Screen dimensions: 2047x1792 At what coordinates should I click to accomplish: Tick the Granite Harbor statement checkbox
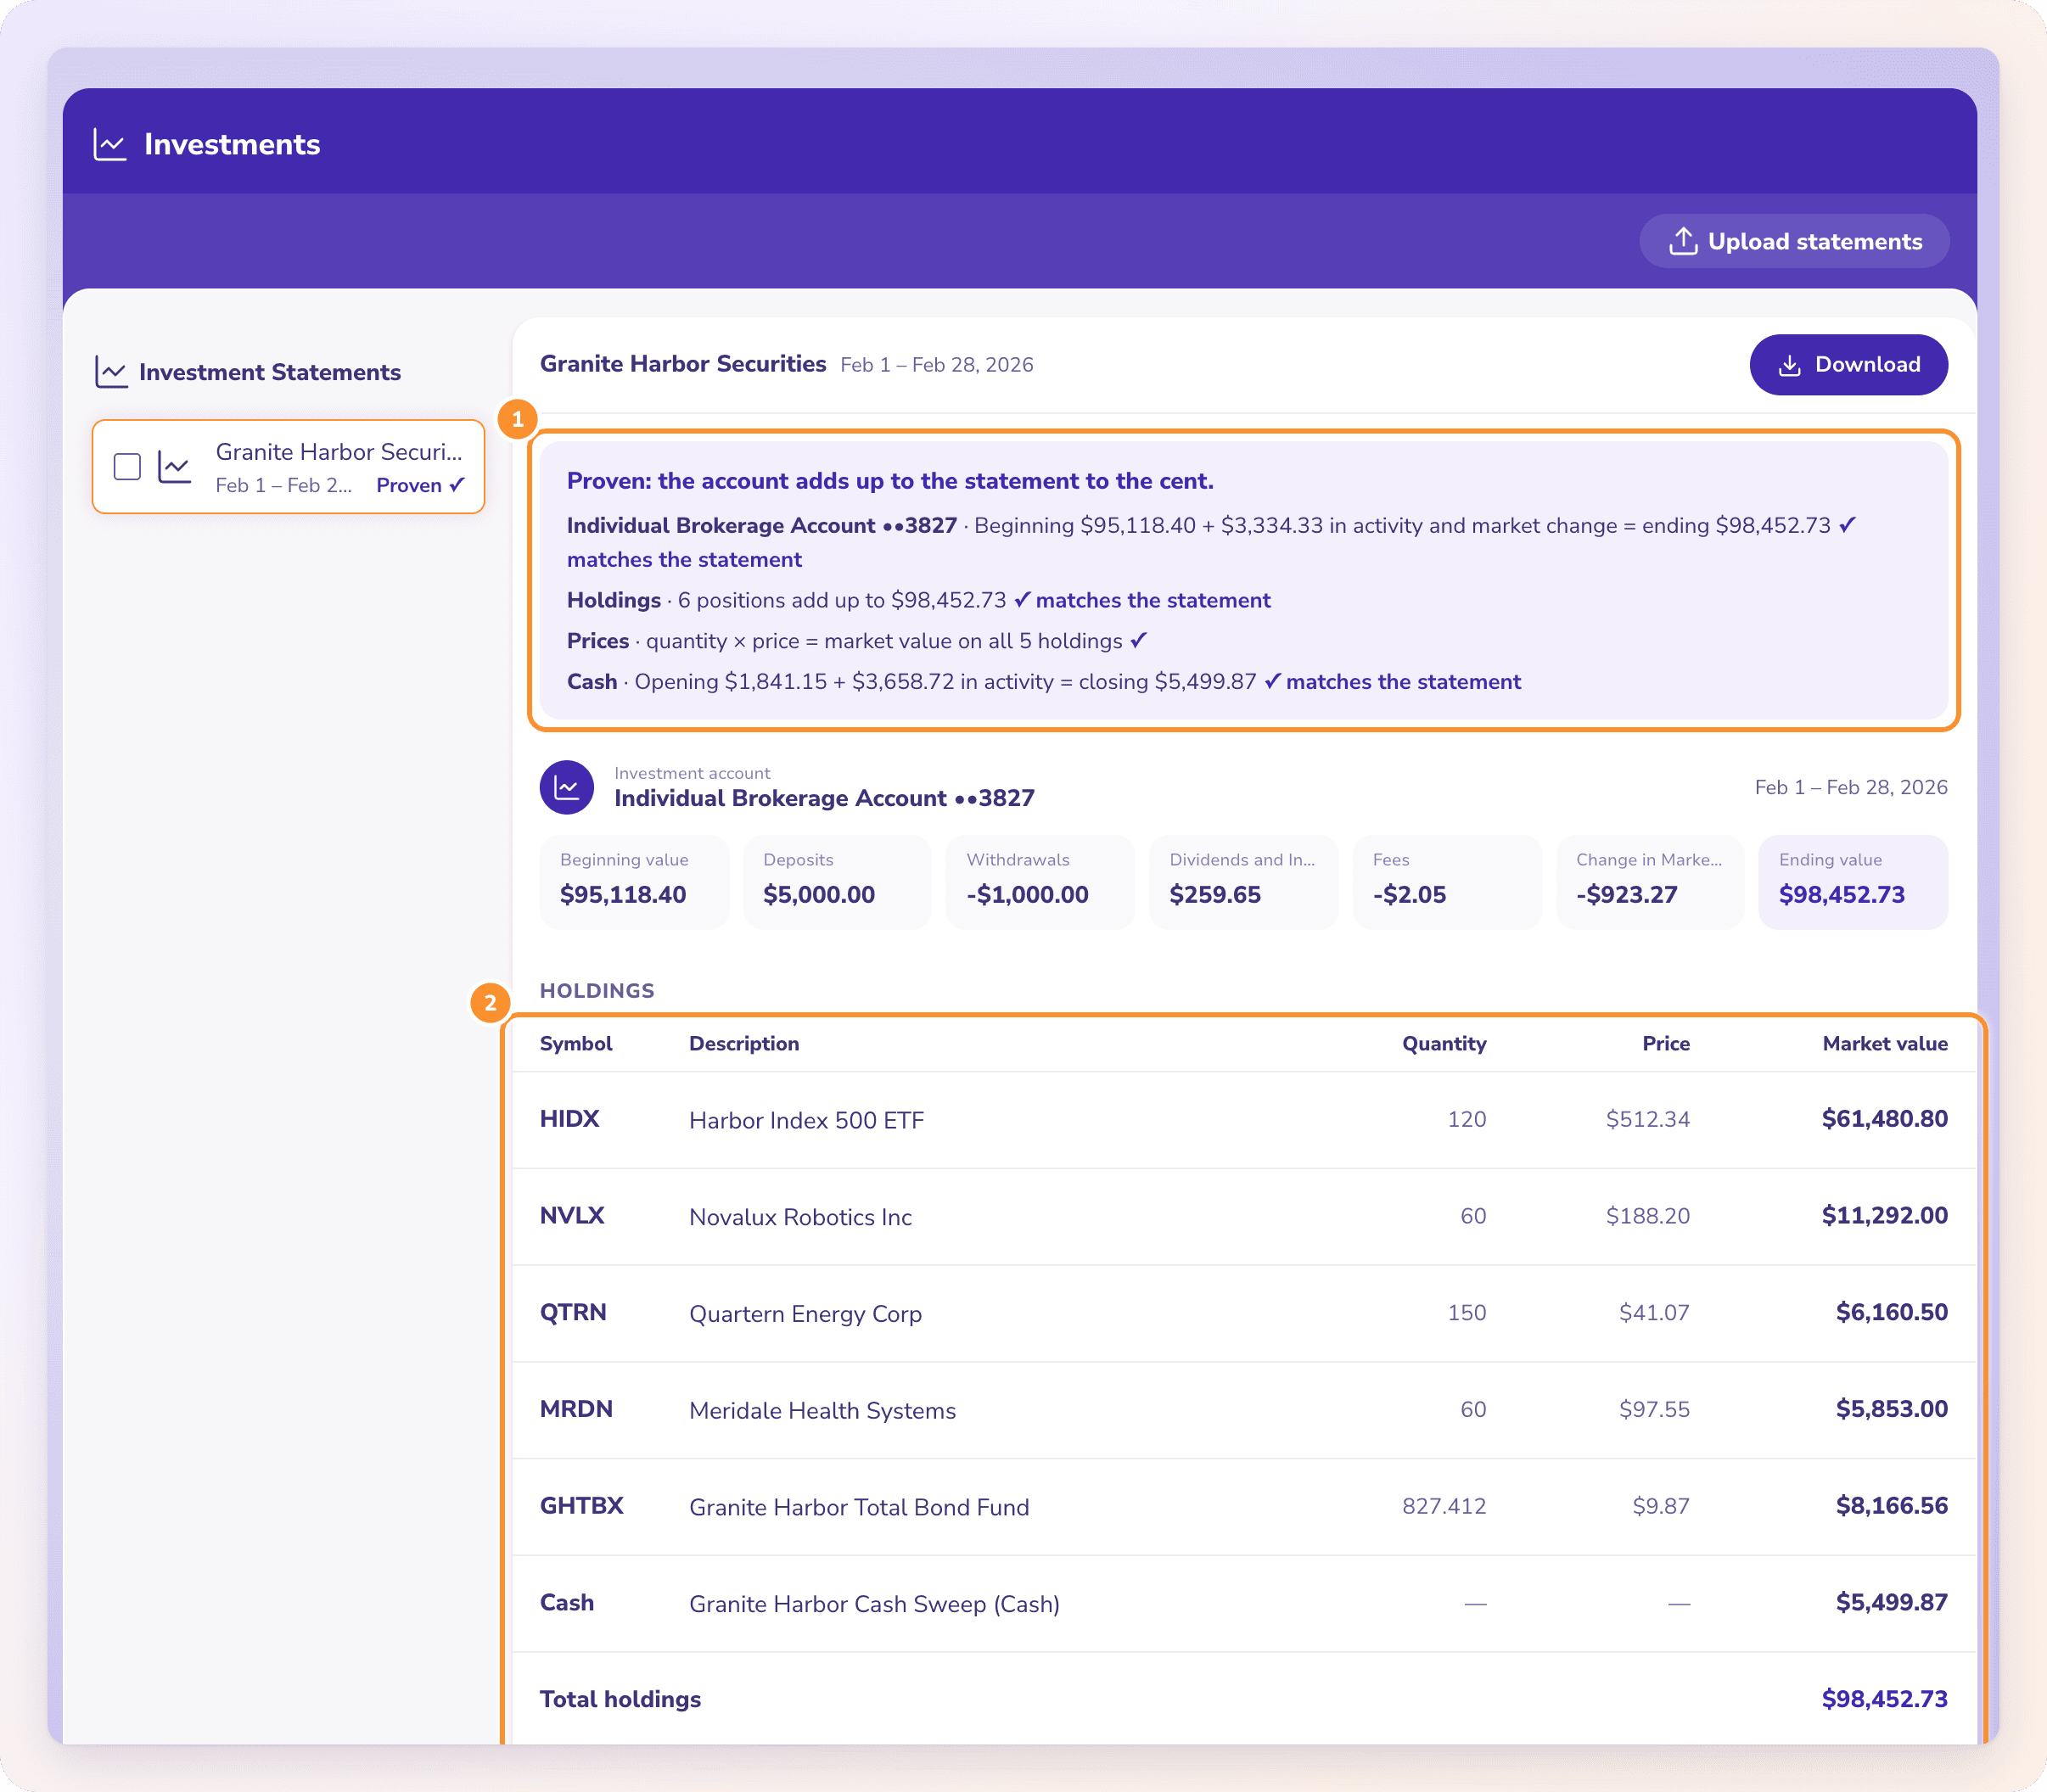point(127,467)
